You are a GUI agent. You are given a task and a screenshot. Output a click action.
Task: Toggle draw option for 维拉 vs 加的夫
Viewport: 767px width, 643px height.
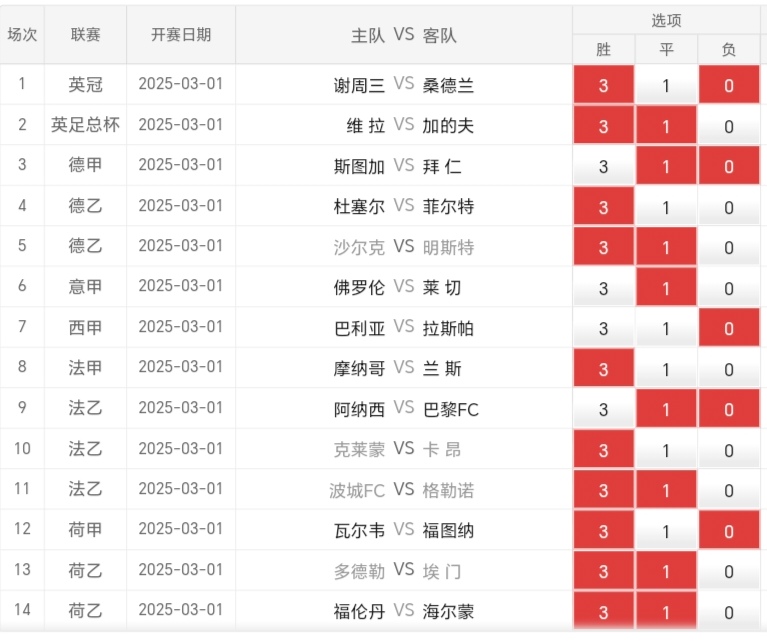tap(666, 126)
